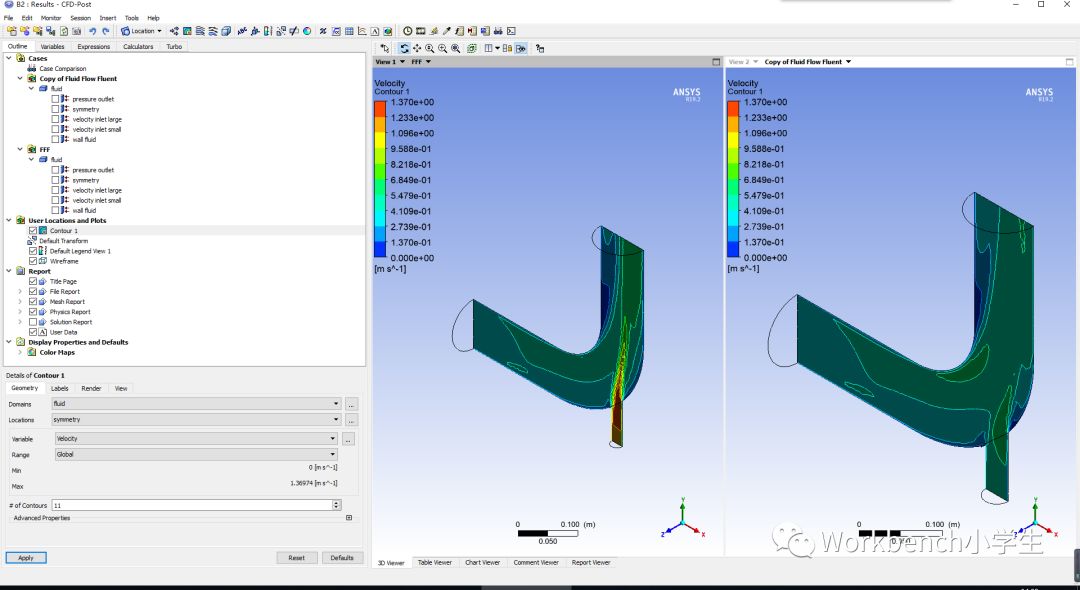
Task: Open the View 1 dropdown arrow
Action: [x=400, y=62]
